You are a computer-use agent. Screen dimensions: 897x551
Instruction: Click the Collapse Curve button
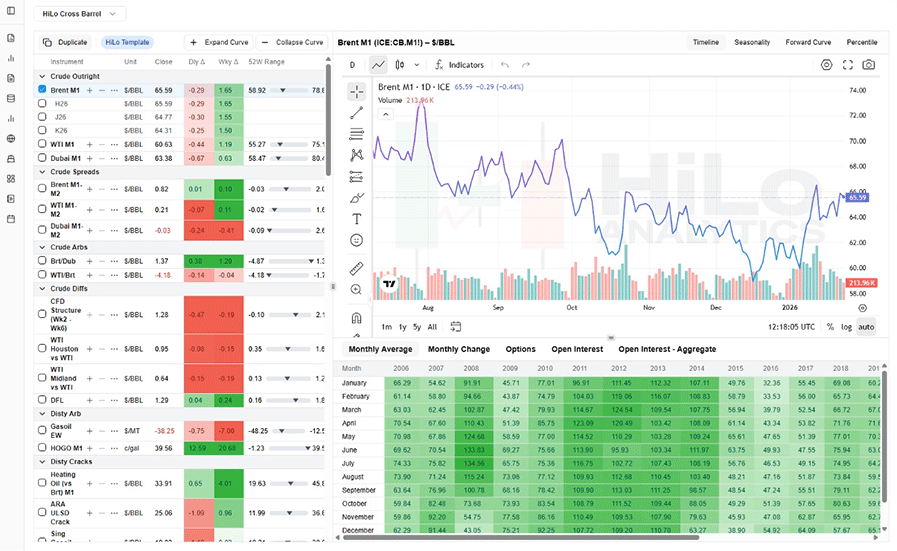click(292, 42)
